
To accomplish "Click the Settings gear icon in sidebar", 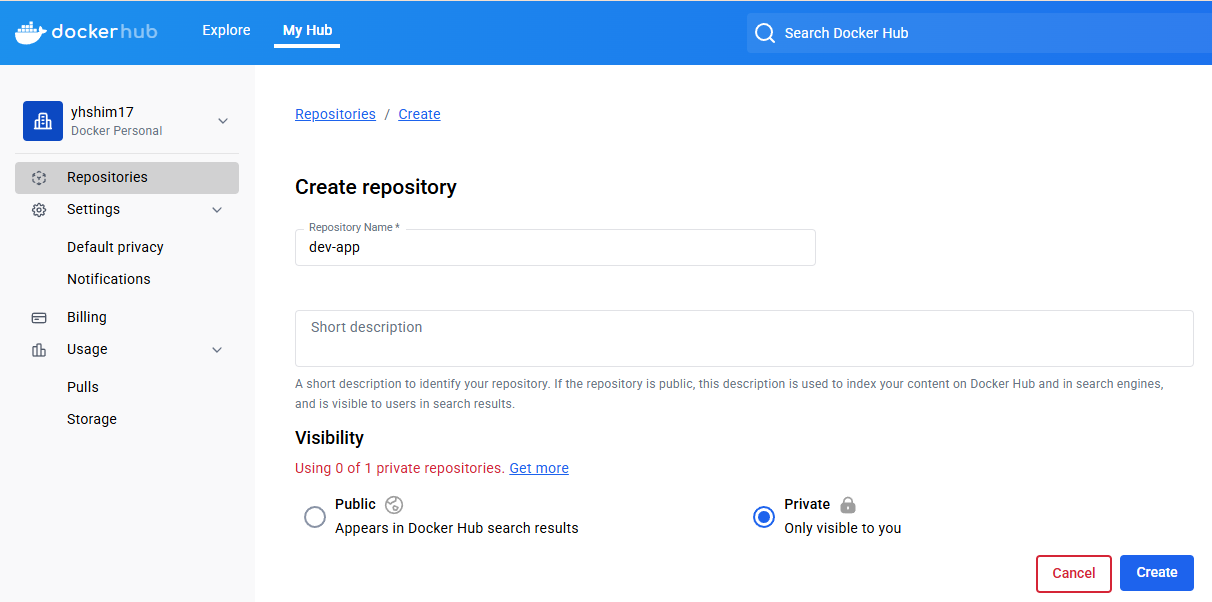I will coord(39,210).
